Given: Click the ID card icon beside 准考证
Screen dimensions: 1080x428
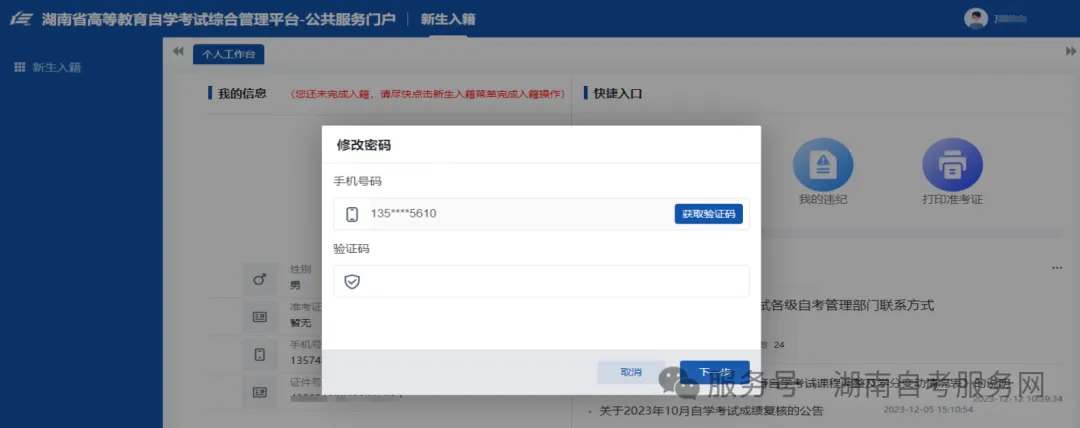Looking at the screenshot, I should click(259, 317).
